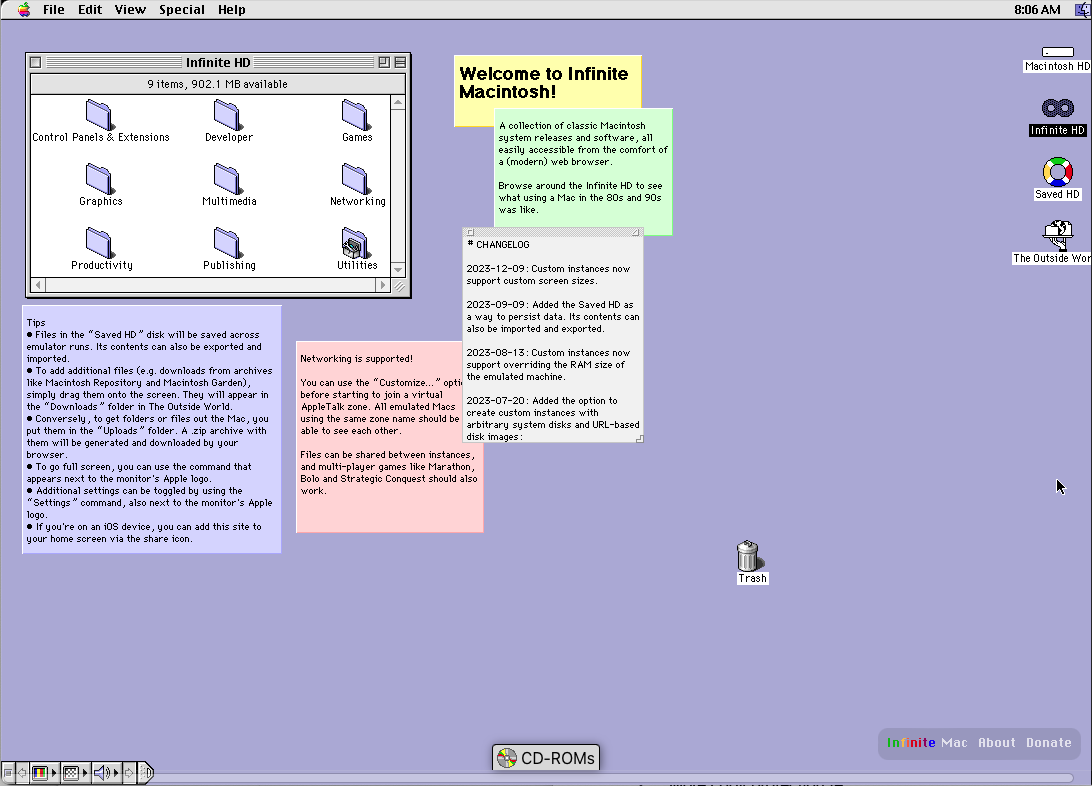Open the View menu
1092x786 pixels.
point(130,10)
